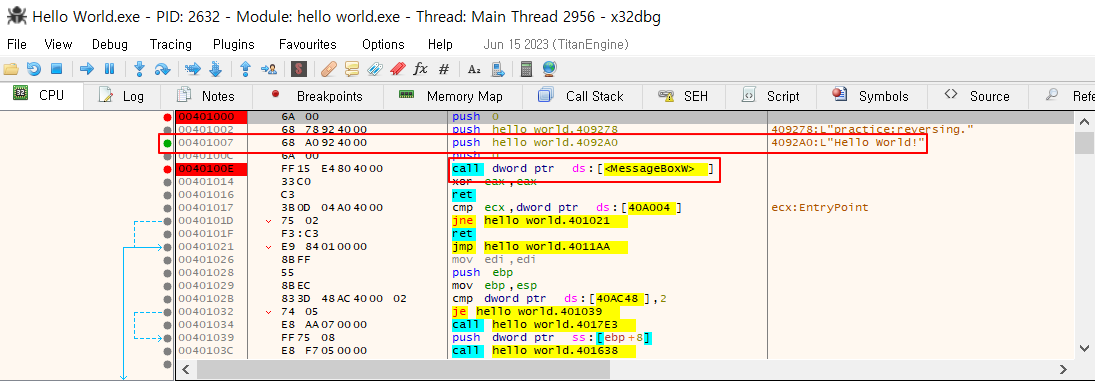Switch to the Source tab
The image size is (1095, 381).
point(977,96)
